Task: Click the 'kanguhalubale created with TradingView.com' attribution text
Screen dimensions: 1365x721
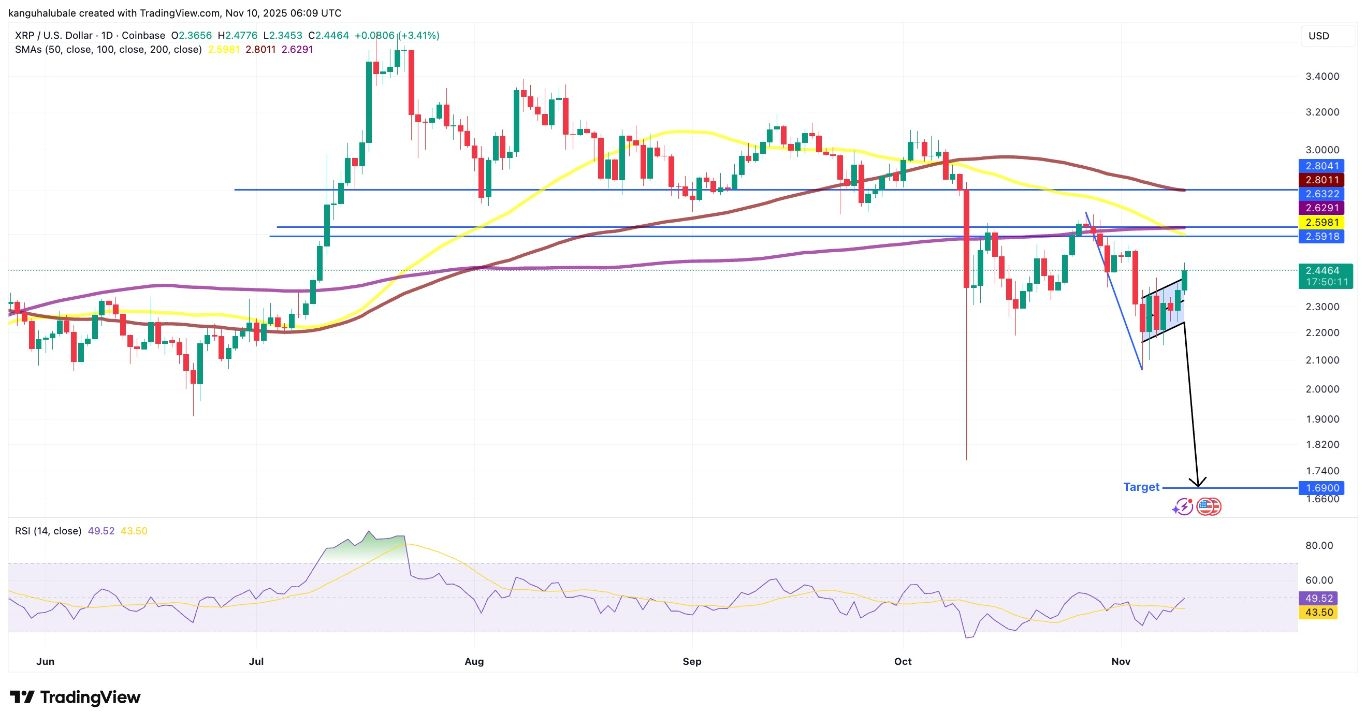Action: tap(117, 13)
